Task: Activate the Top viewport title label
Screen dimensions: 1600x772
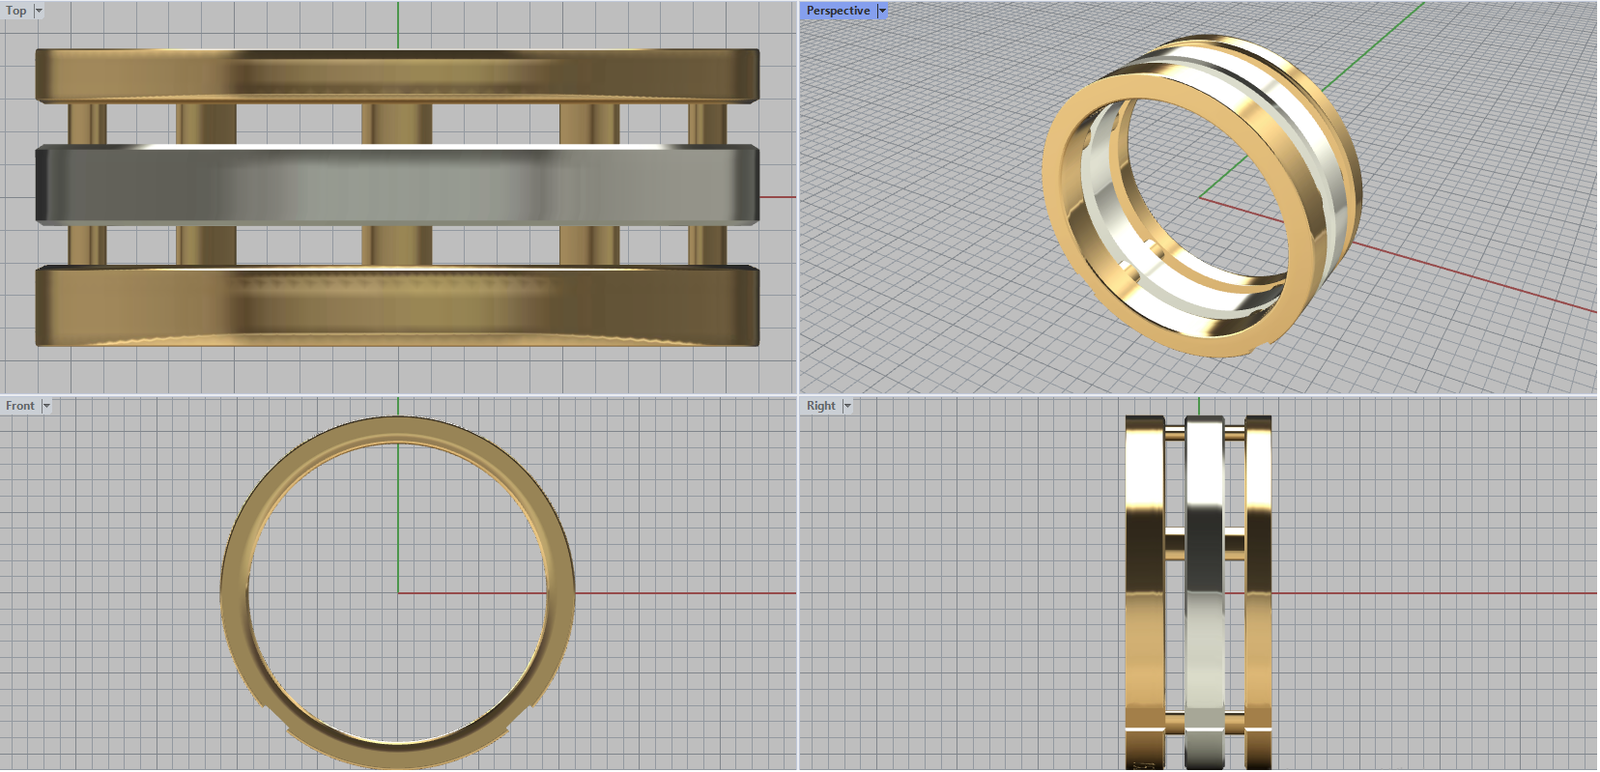Action: click(16, 11)
